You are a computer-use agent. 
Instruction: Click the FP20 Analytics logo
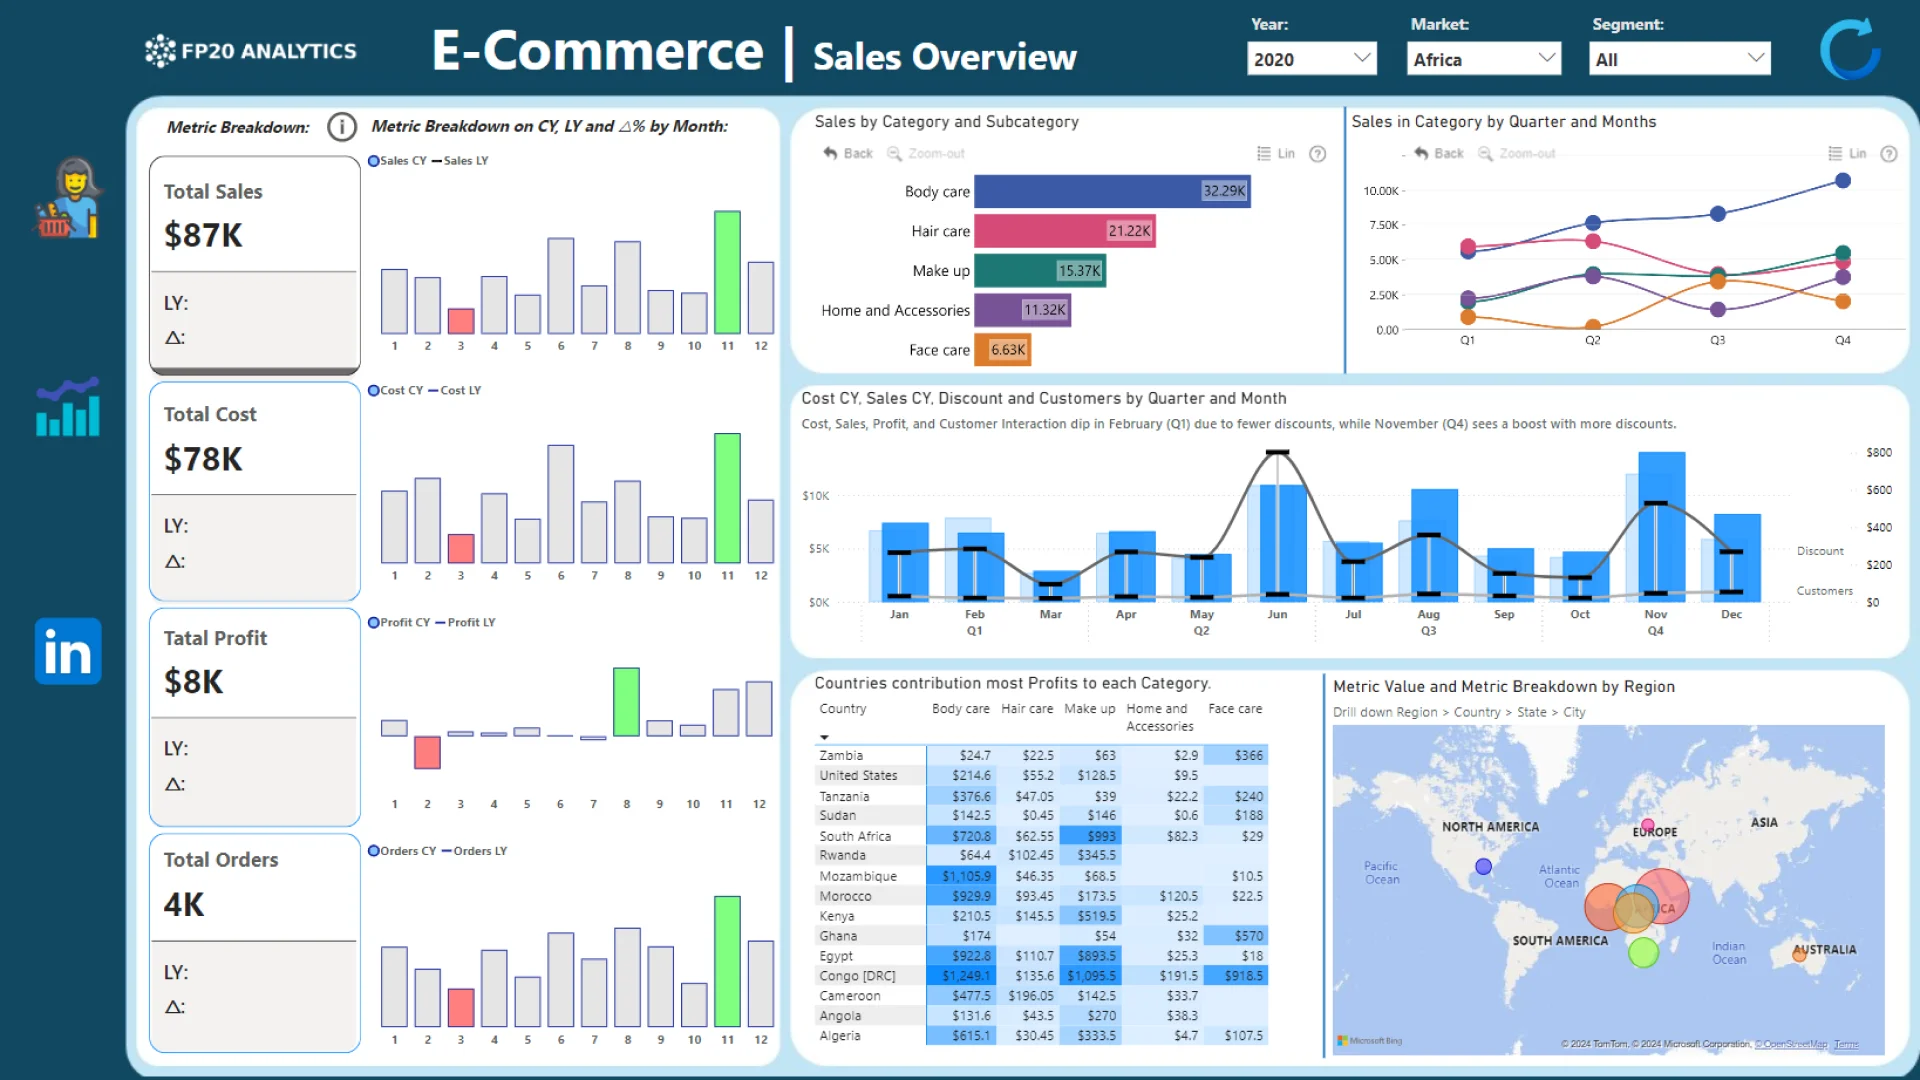point(250,51)
